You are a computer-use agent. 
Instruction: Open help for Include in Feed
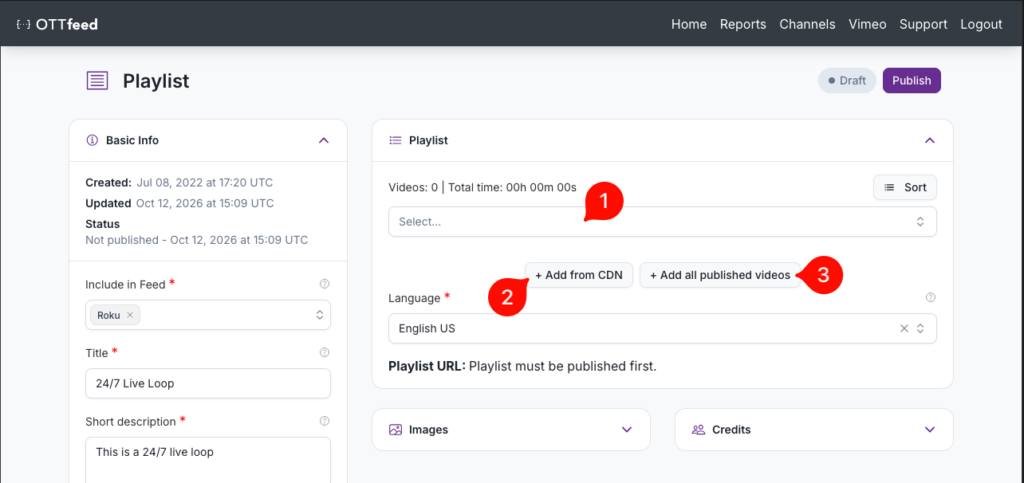click(x=325, y=284)
